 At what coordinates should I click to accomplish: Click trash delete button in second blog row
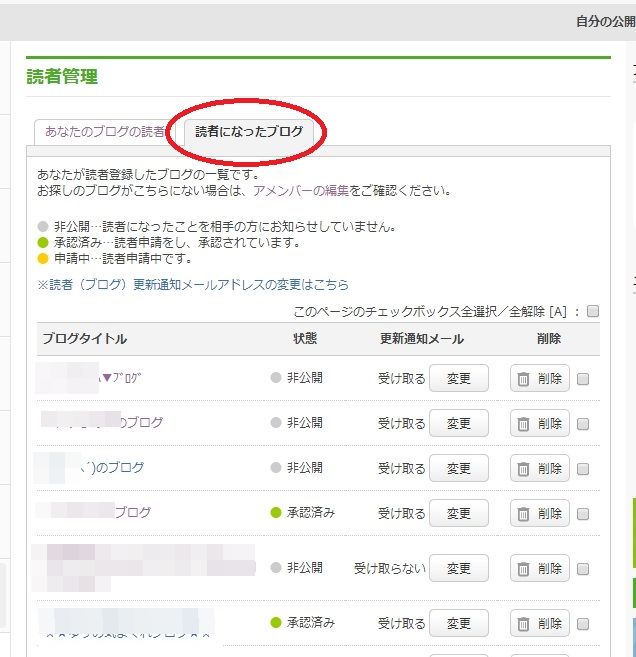[x=540, y=423]
